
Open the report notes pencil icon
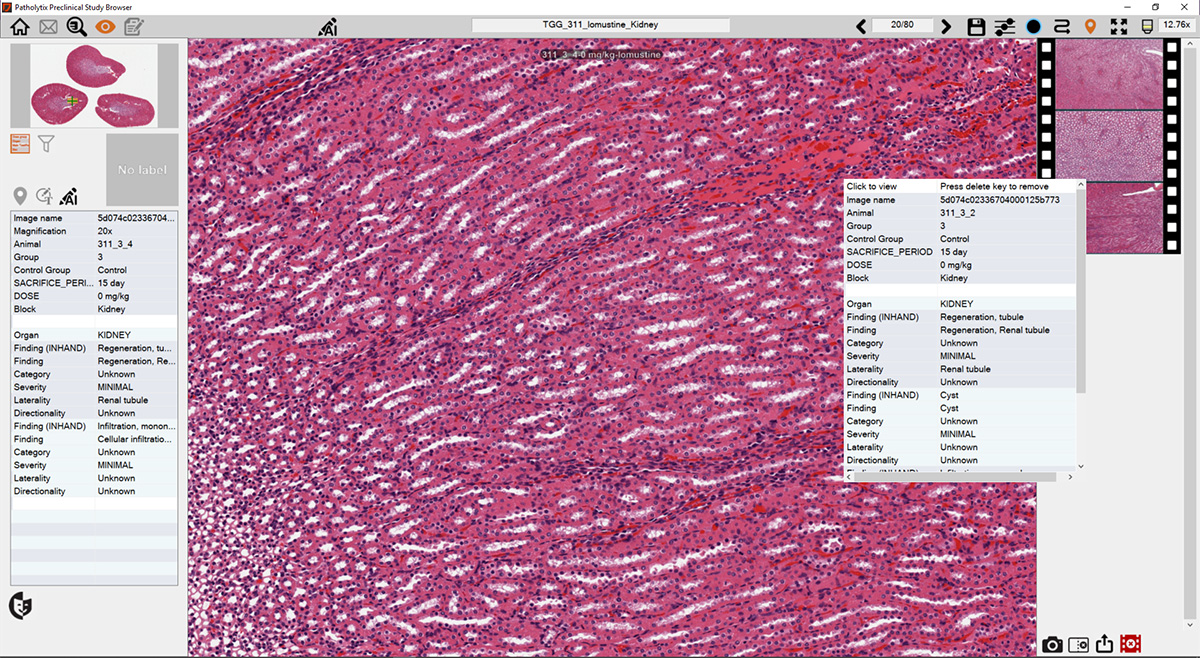134,27
